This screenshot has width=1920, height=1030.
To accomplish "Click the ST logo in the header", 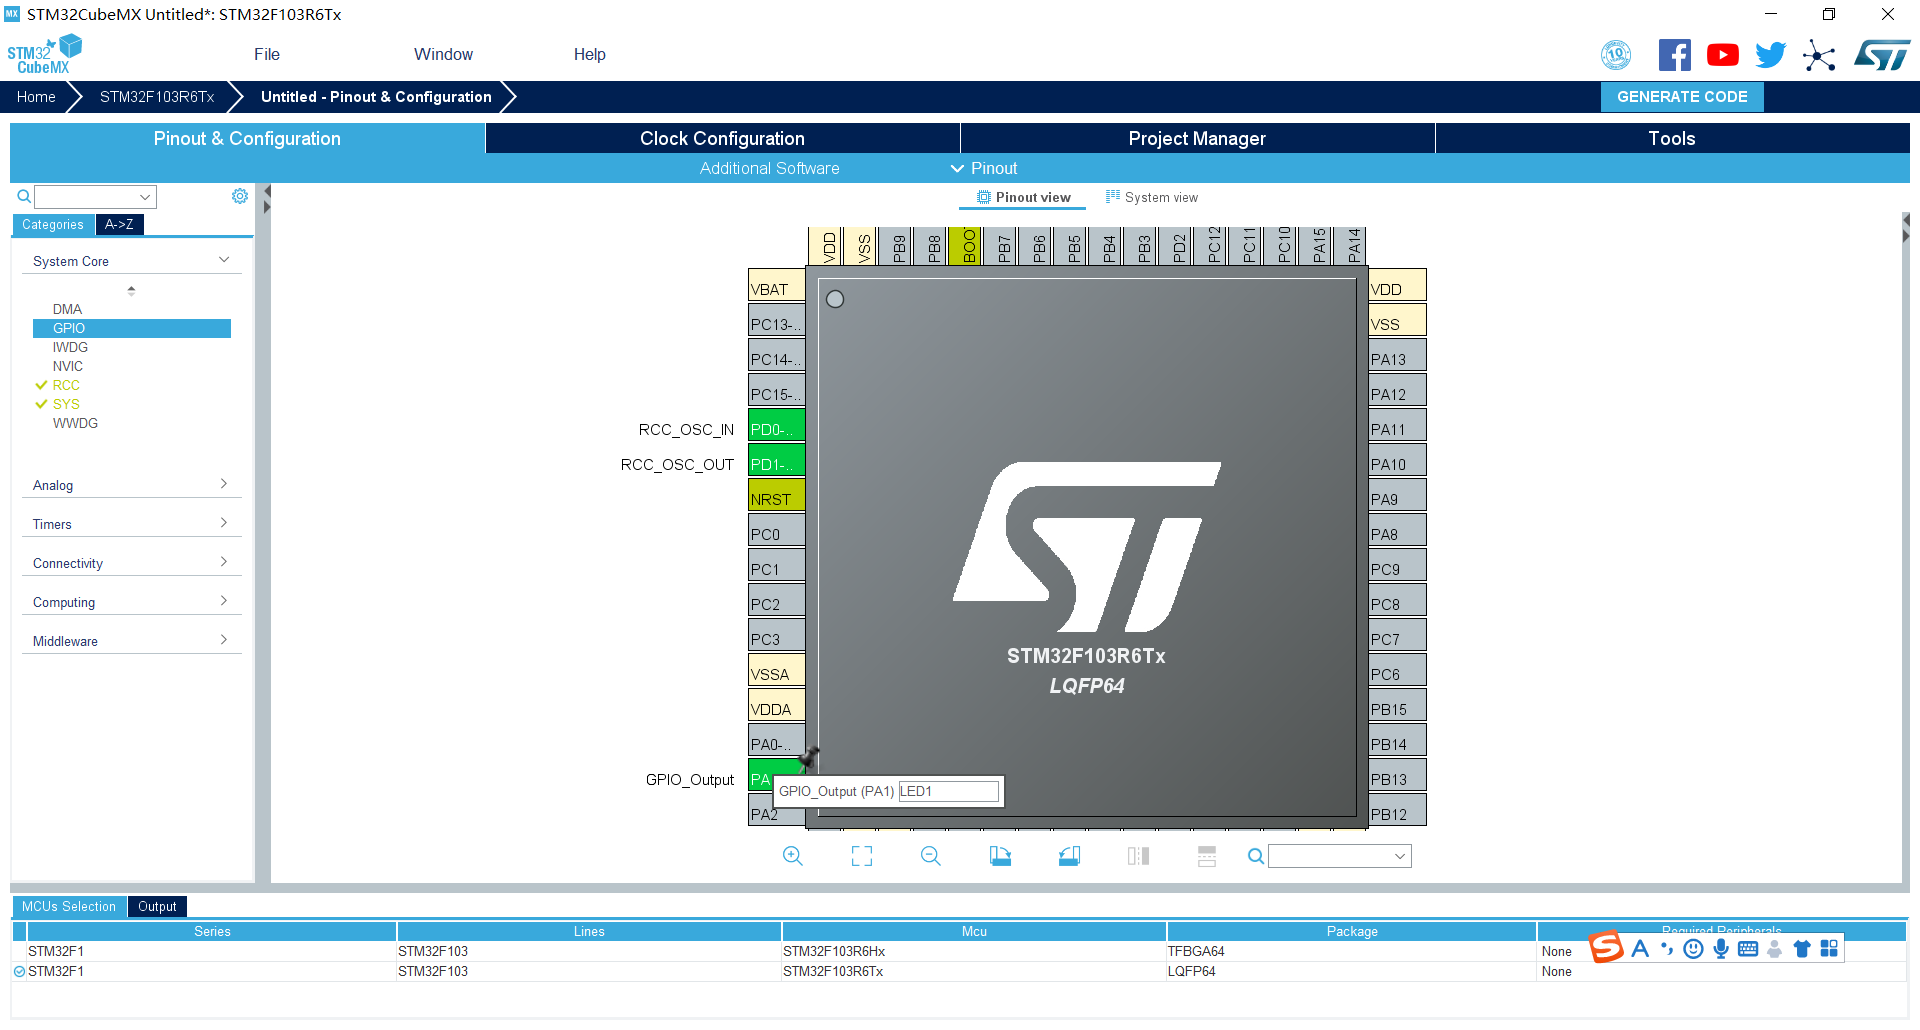I will 1882,55.
